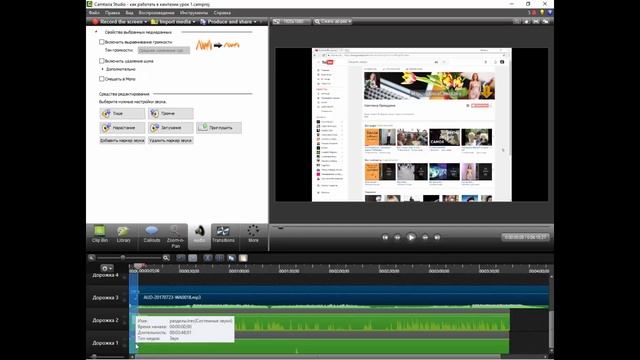Viewport: 640px width, 360px height.
Task: Open the Вид menu
Action: pyautogui.click(x=129, y=13)
